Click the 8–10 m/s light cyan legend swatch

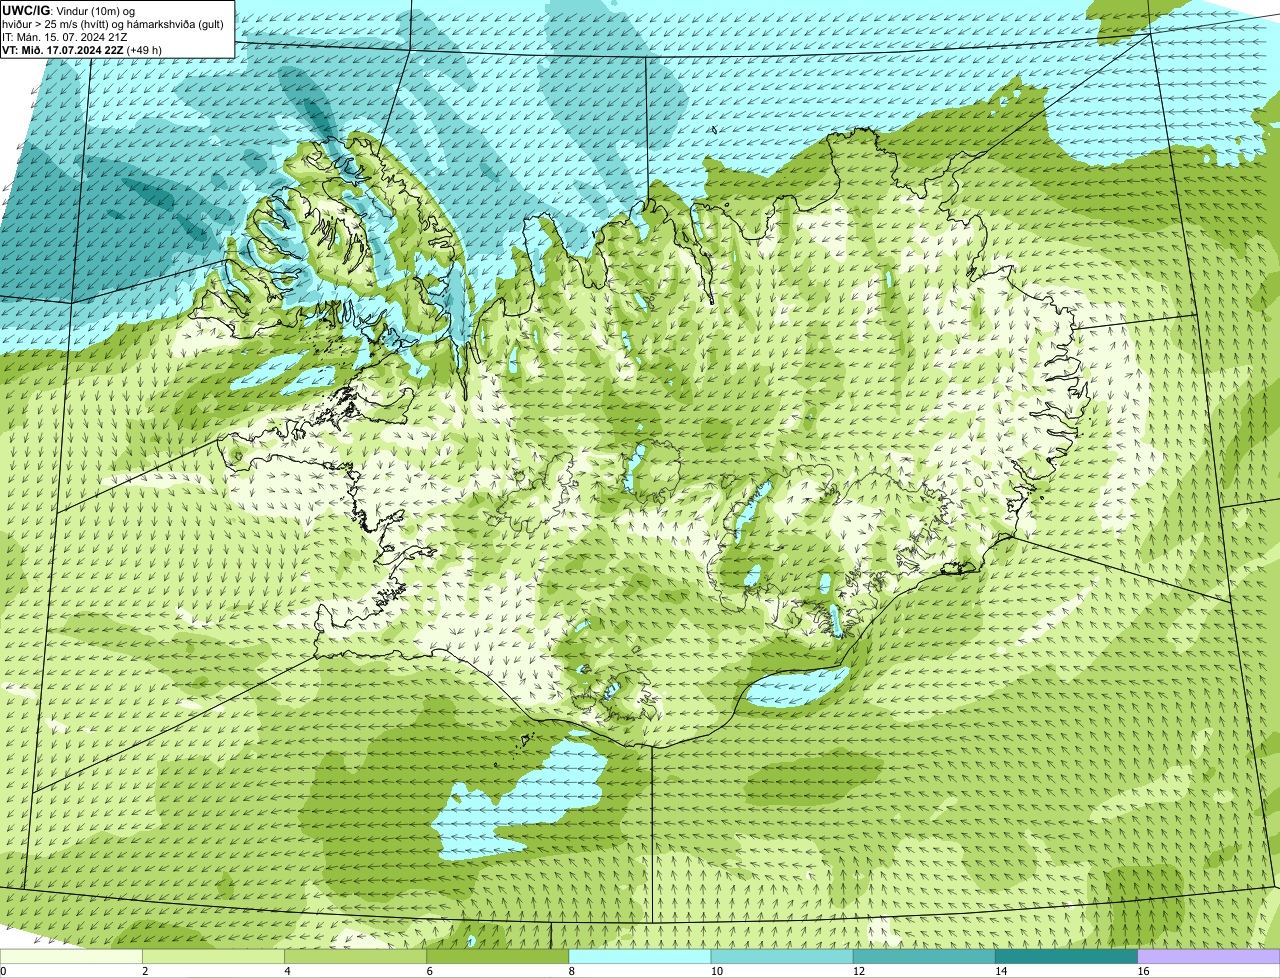(x=640, y=956)
